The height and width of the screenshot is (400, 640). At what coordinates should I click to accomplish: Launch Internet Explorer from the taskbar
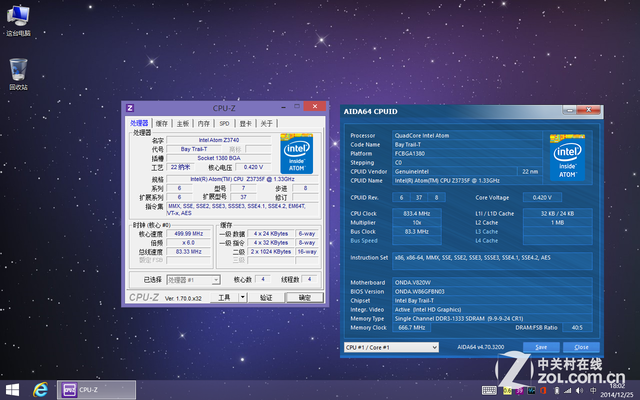pyautogui.click(x=40, y=390)
